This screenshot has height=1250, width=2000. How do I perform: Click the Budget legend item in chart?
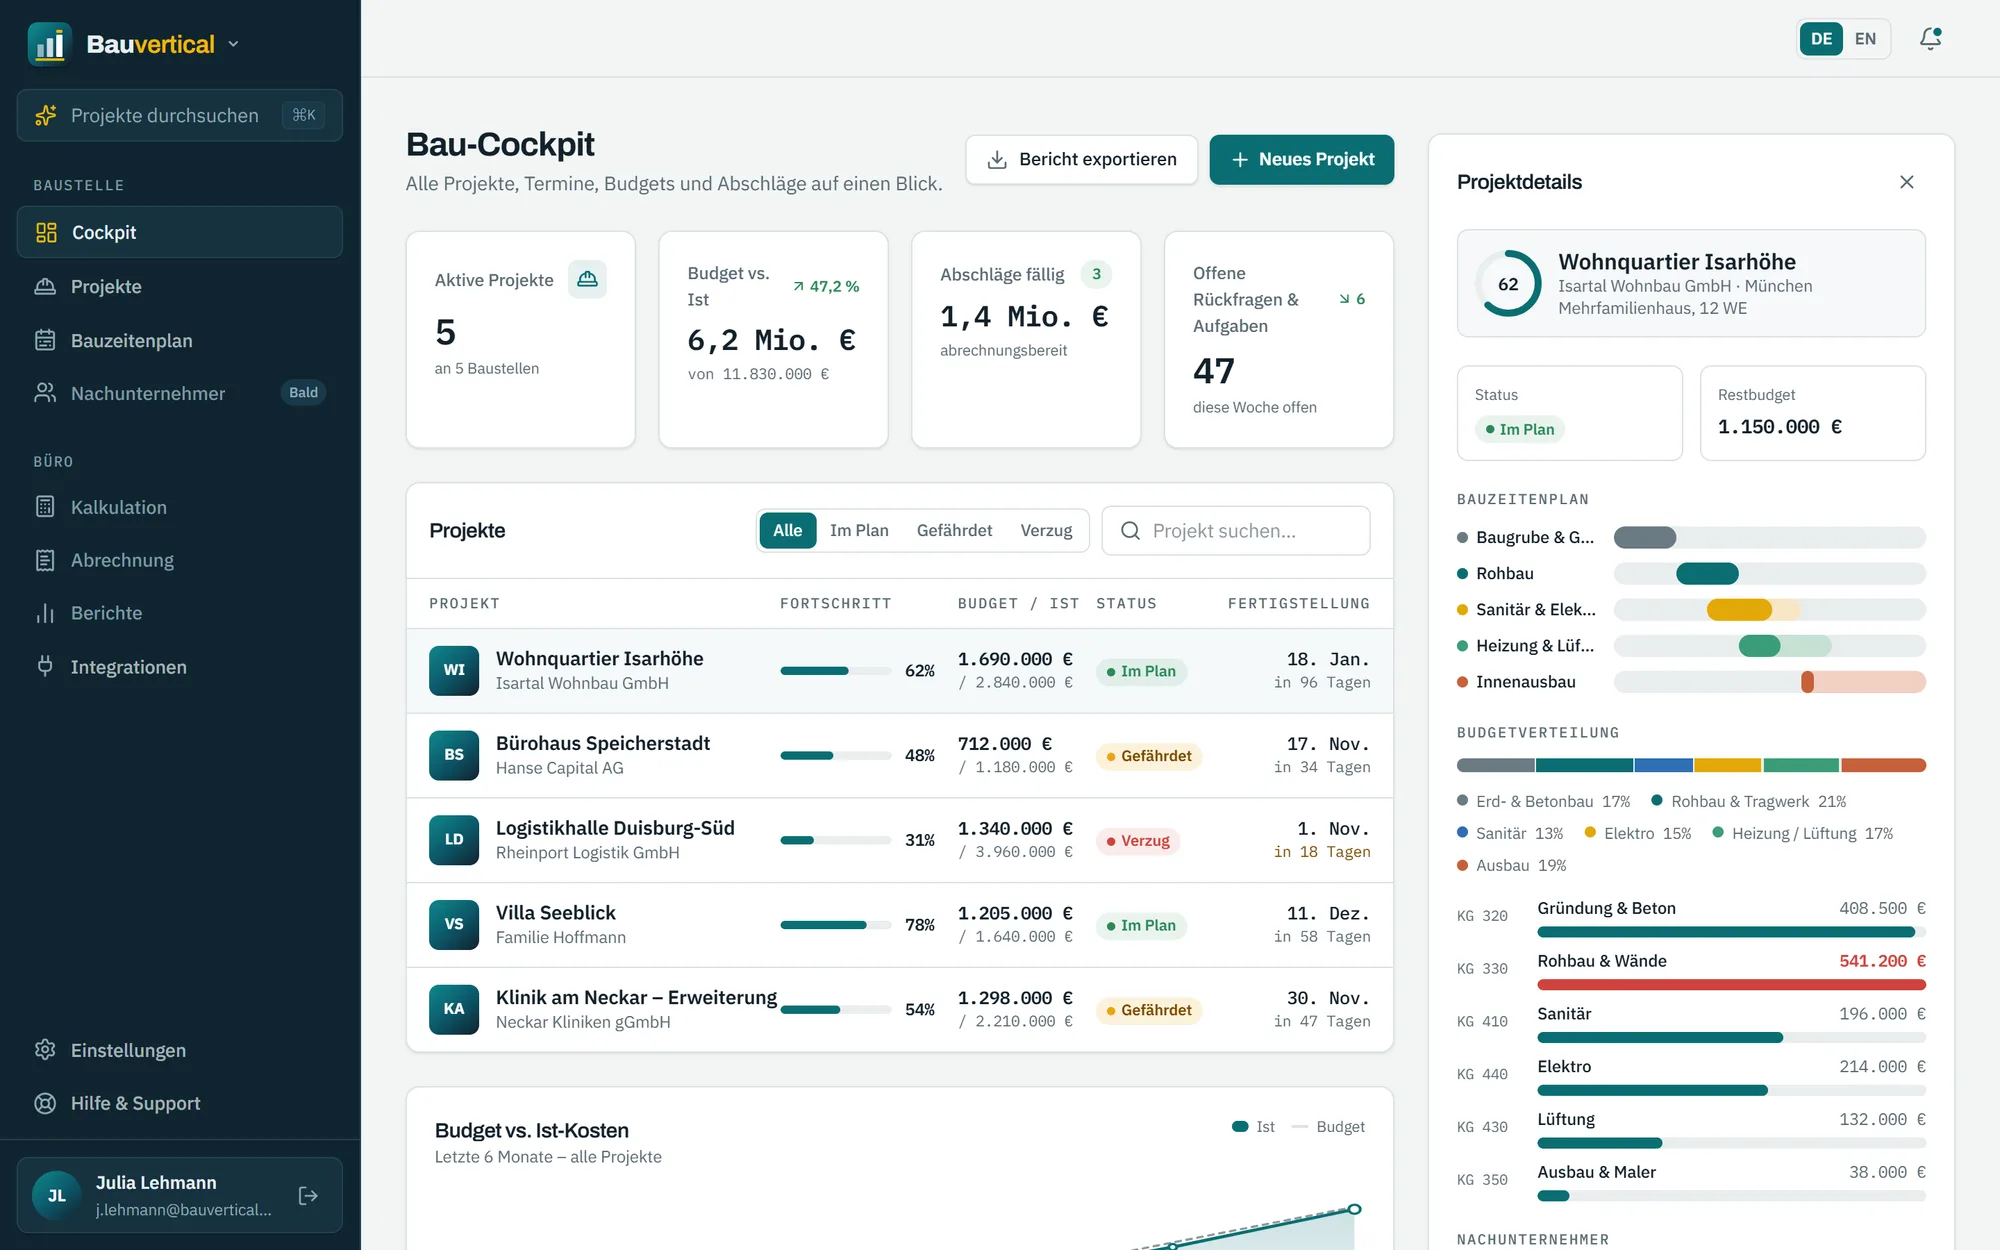click(1328, 1127)
